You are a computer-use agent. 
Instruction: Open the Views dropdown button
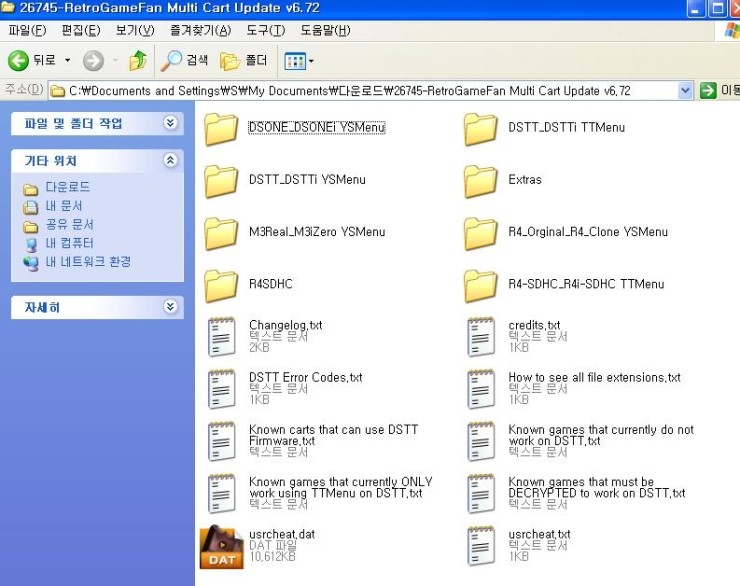pyautogui.click(x=299, y=61)
